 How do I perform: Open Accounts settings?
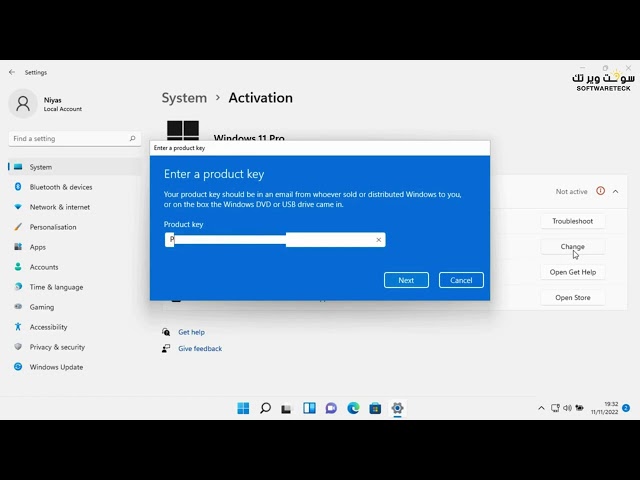coord(75,267)
